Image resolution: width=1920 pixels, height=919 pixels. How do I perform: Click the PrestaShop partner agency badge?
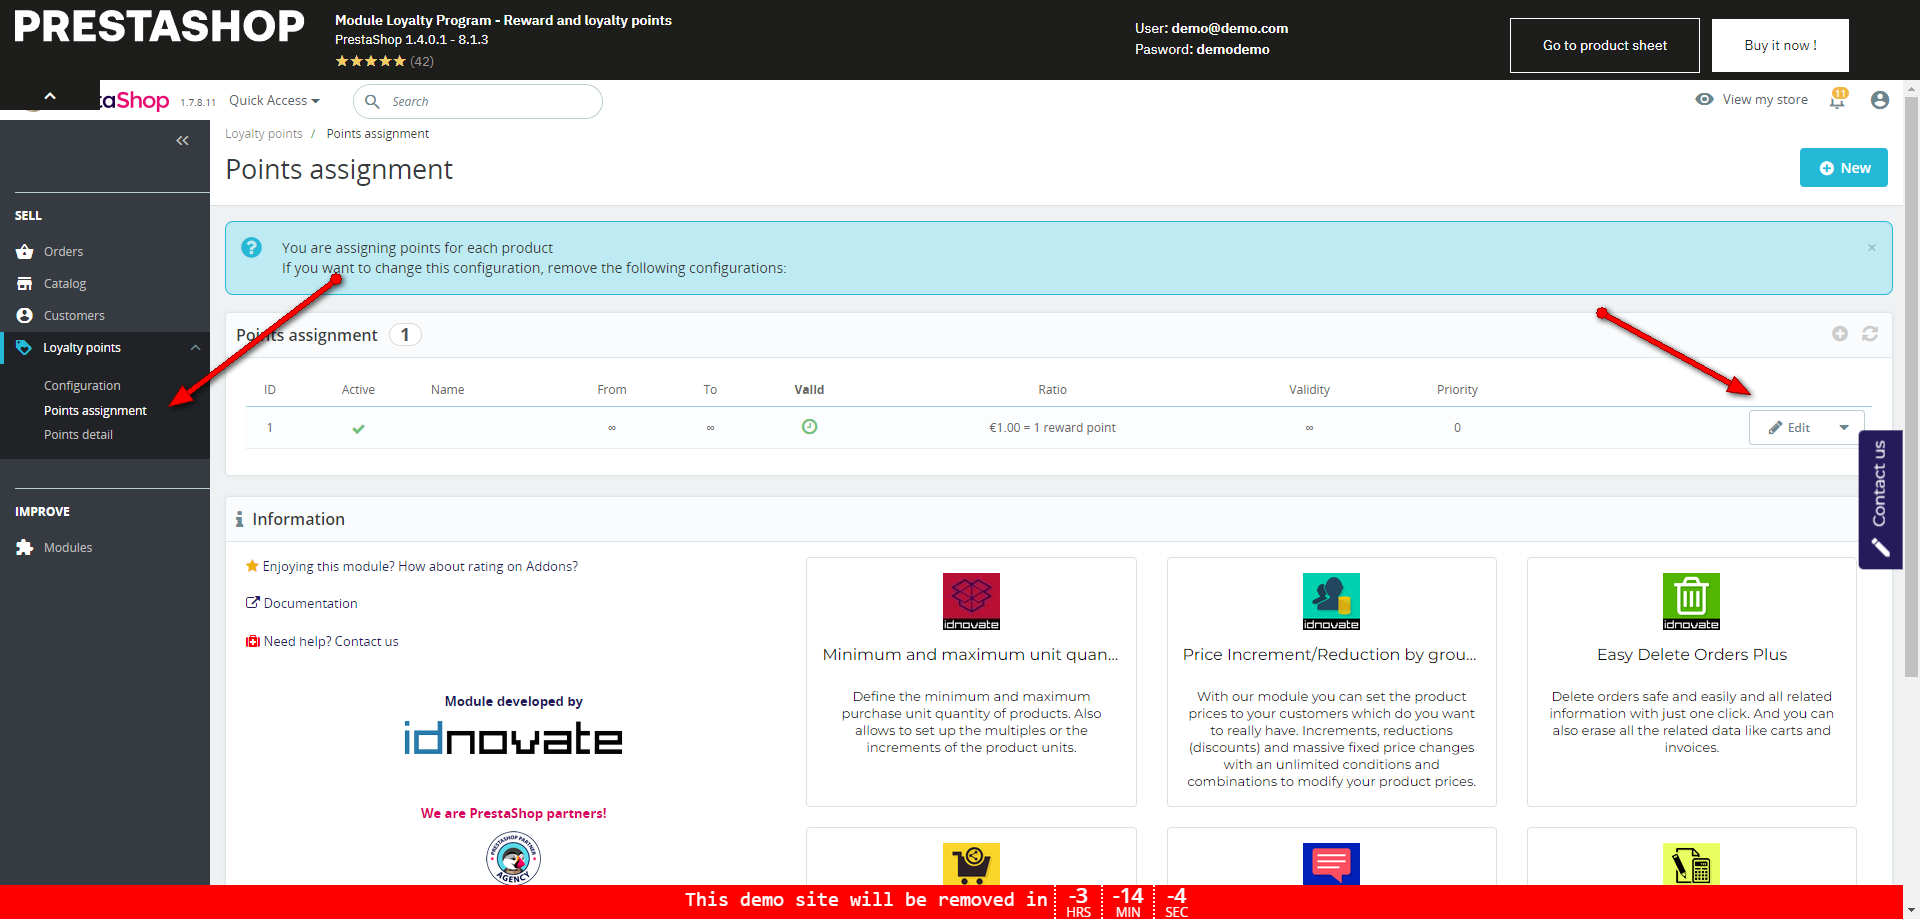coord(513,858)
